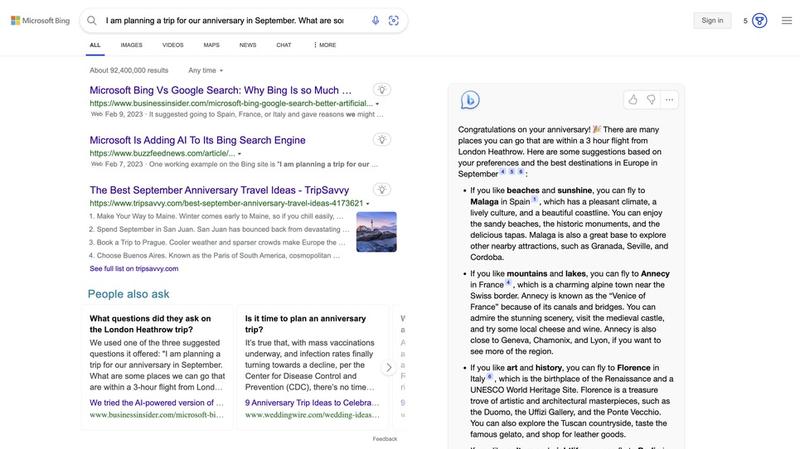Open We tried the AI-powered version link
This screenshot has width=800, height=449.
156,403
